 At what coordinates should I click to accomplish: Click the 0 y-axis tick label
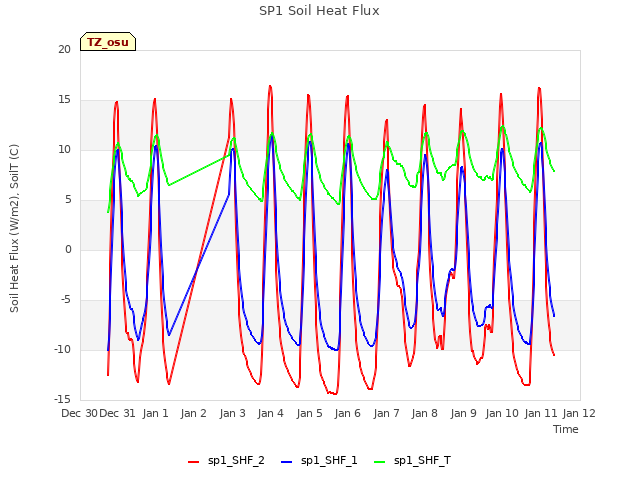68,249
